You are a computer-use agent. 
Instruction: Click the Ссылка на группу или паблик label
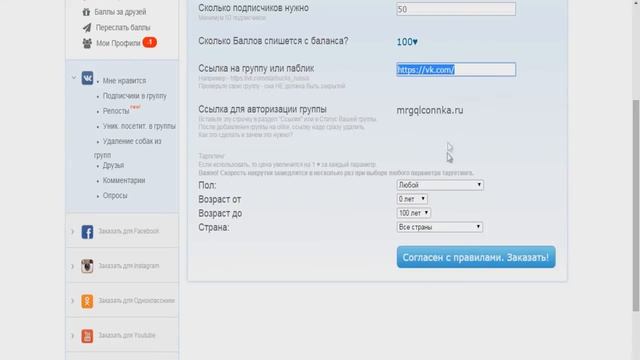pos(256,68)
